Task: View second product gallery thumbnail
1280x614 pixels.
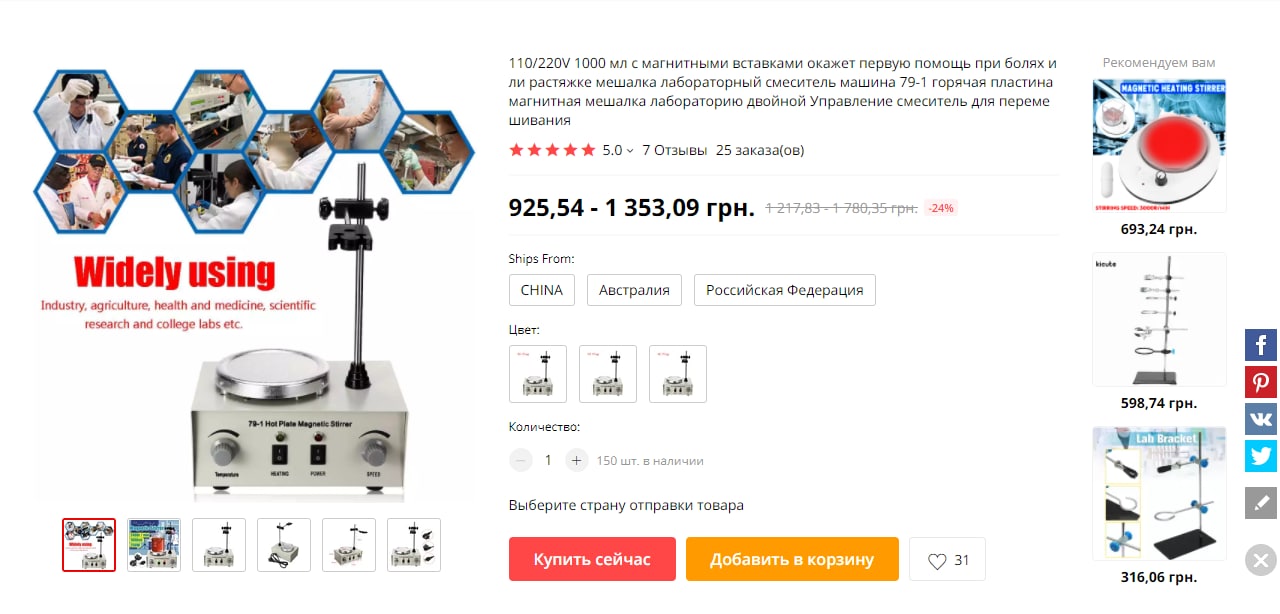Action: [154, 545]
